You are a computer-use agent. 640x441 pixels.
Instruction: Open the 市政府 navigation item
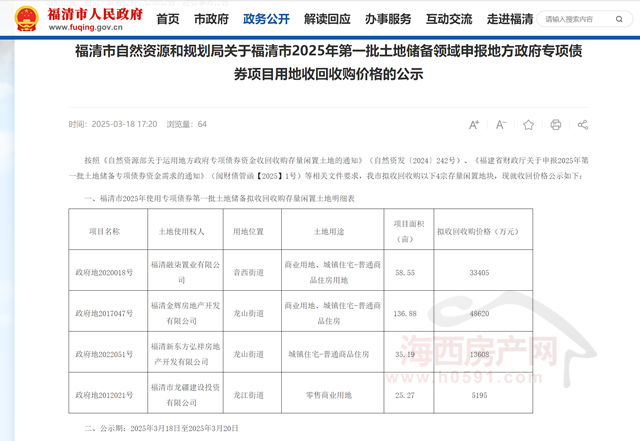[x=211, y=19]
